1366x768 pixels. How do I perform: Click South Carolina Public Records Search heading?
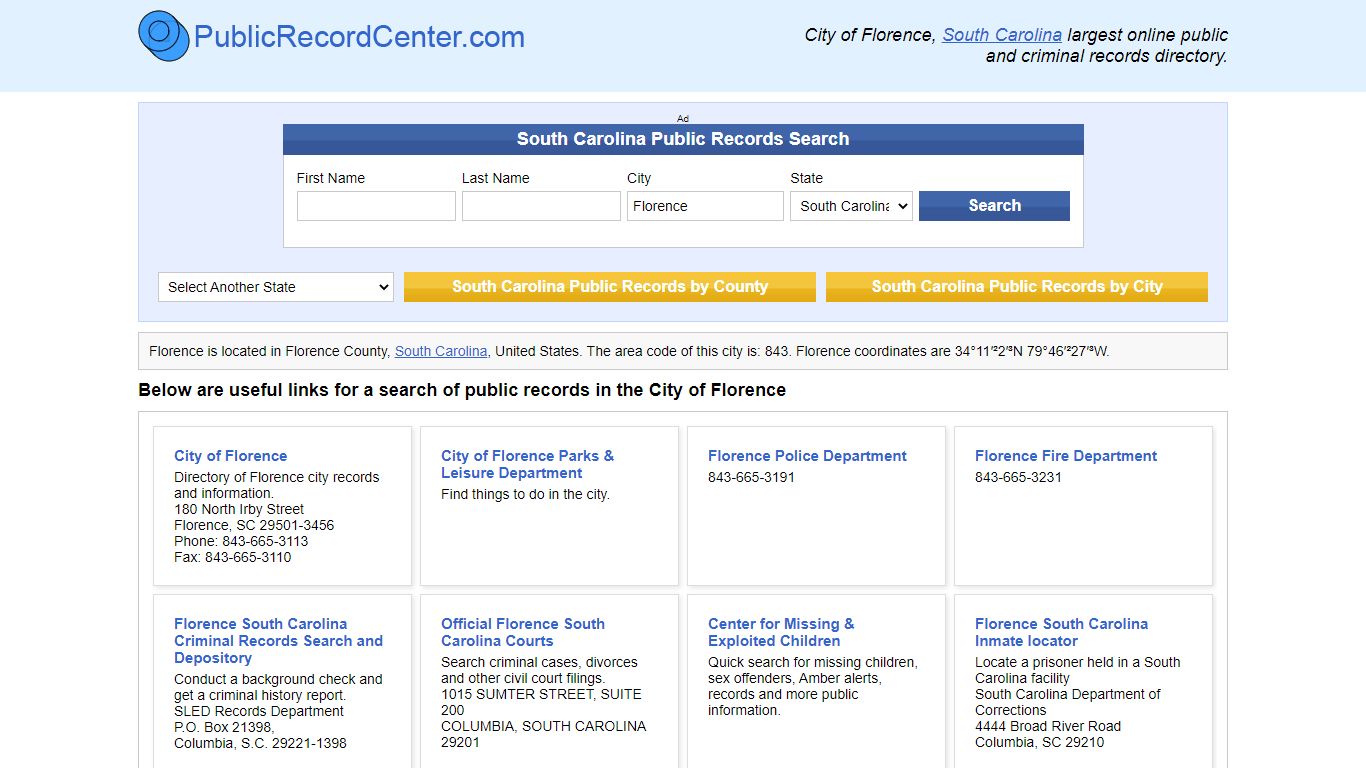[x=683, y=139]
